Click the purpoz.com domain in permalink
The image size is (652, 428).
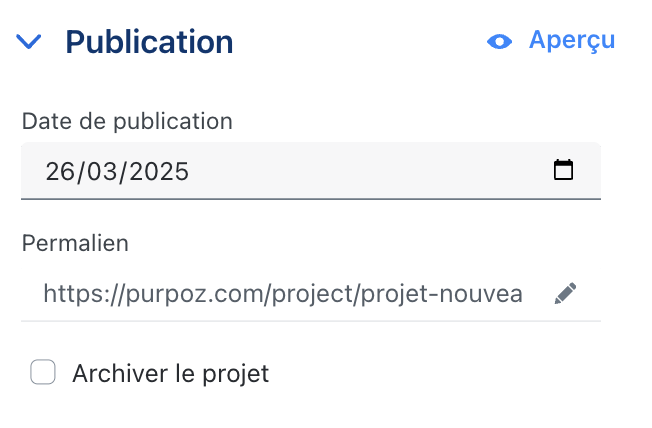[x=195, y=295]
